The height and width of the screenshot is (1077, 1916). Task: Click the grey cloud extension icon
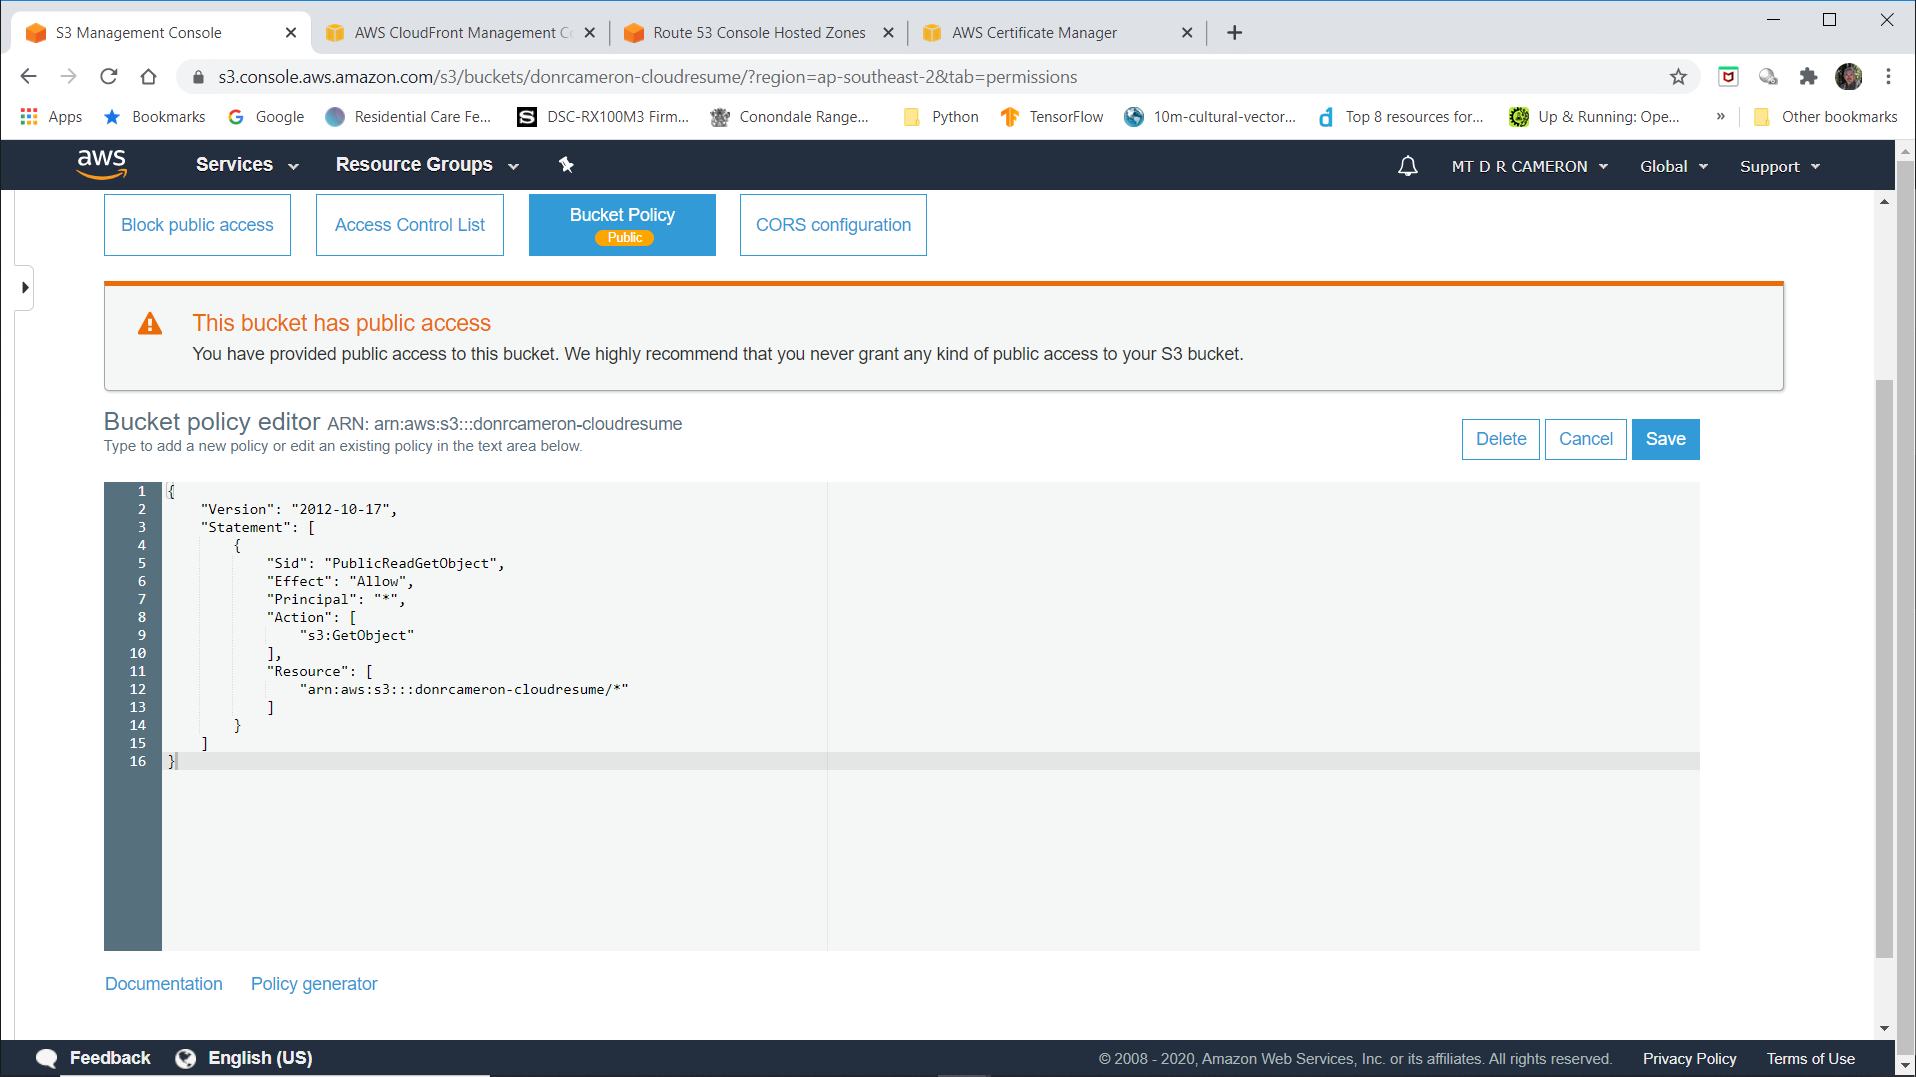click(1768, 77)
